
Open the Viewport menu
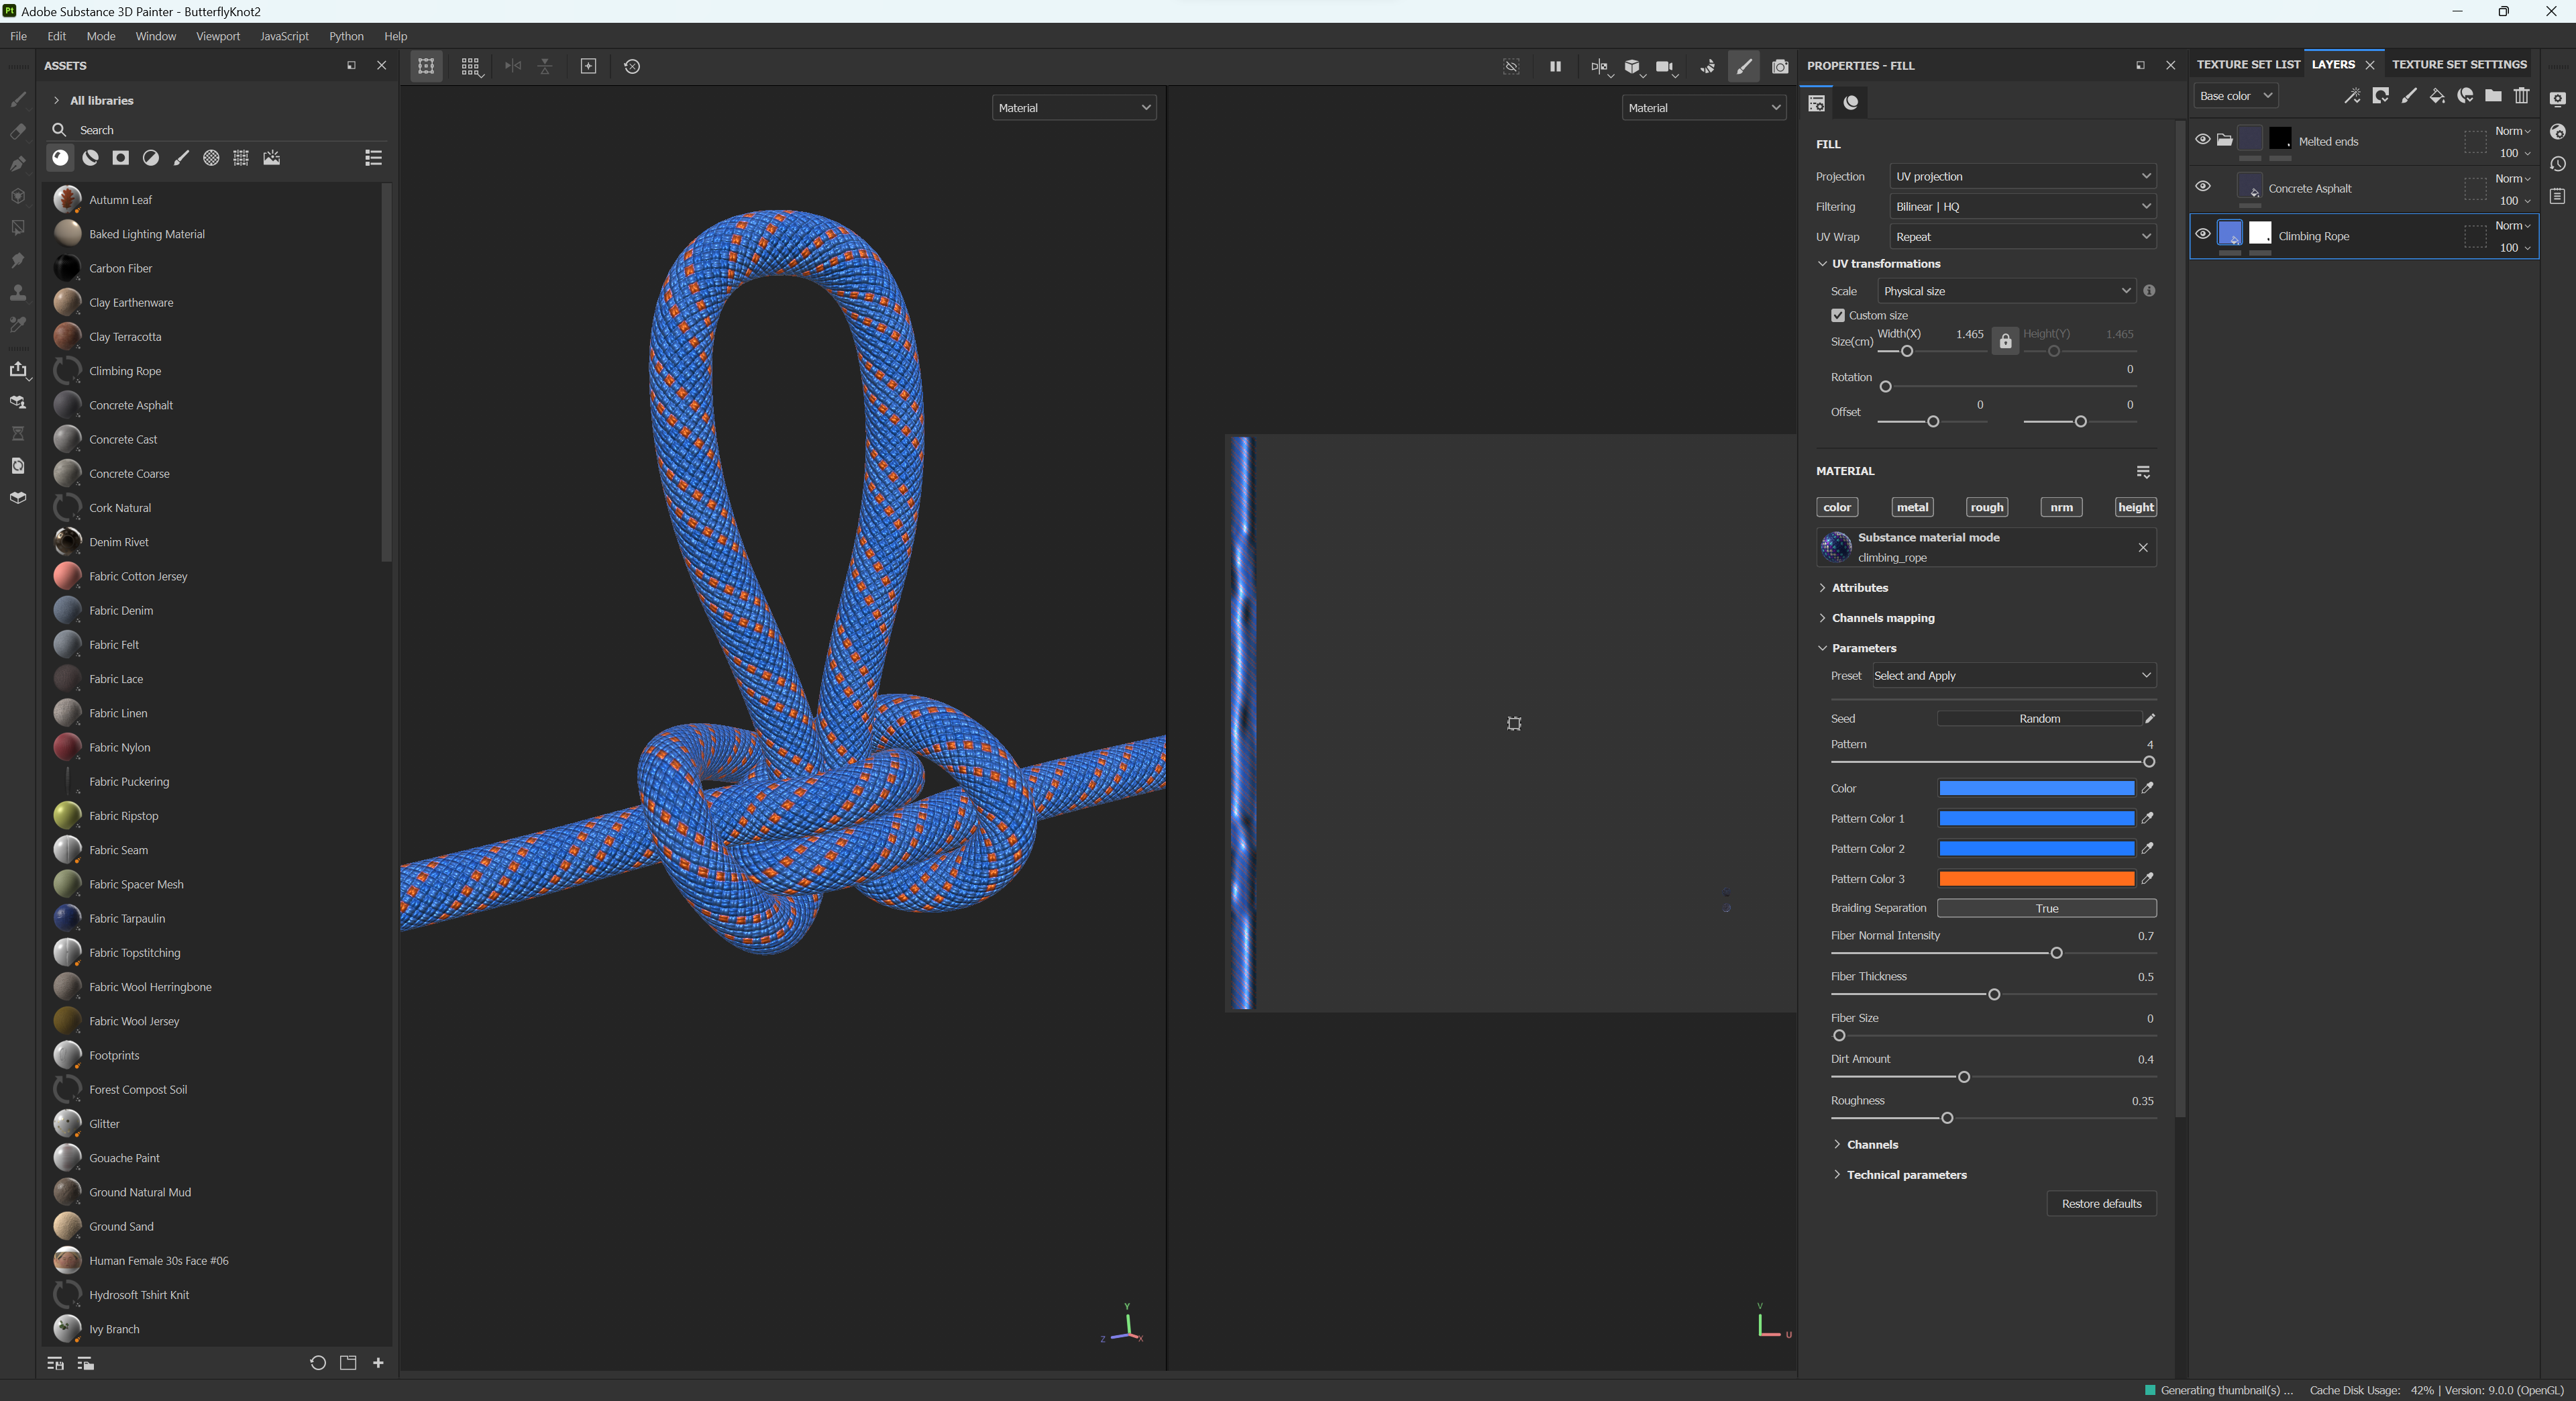[217, 36]
